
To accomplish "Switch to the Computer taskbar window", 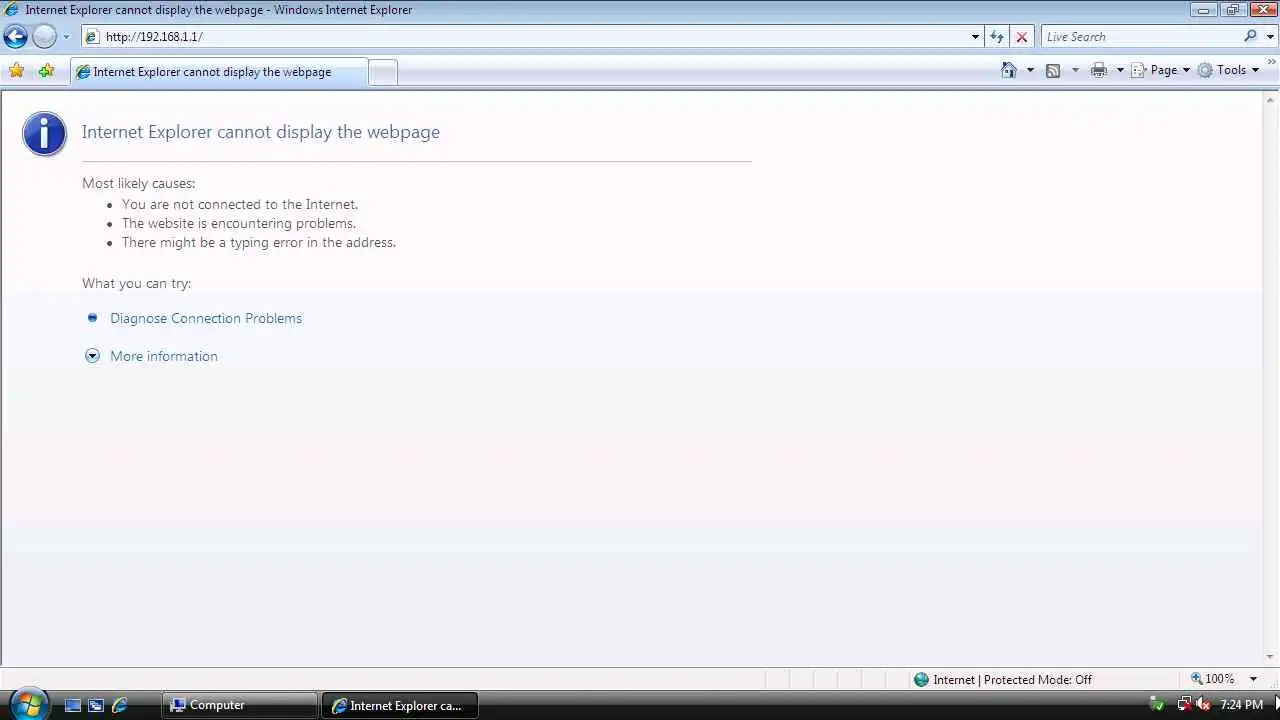I will coord(239,705).
